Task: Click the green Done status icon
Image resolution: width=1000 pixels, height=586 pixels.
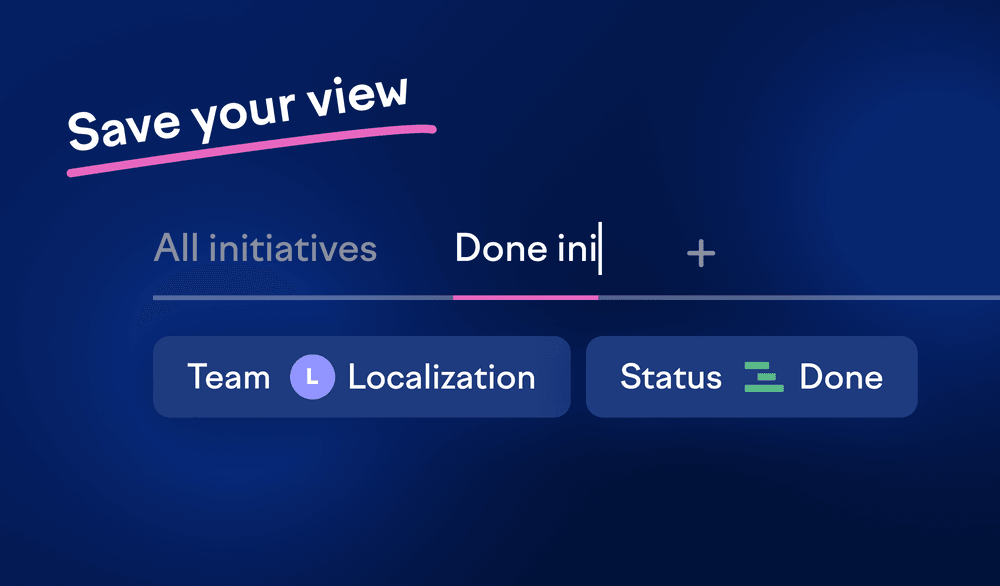Action: pos(764,377)
